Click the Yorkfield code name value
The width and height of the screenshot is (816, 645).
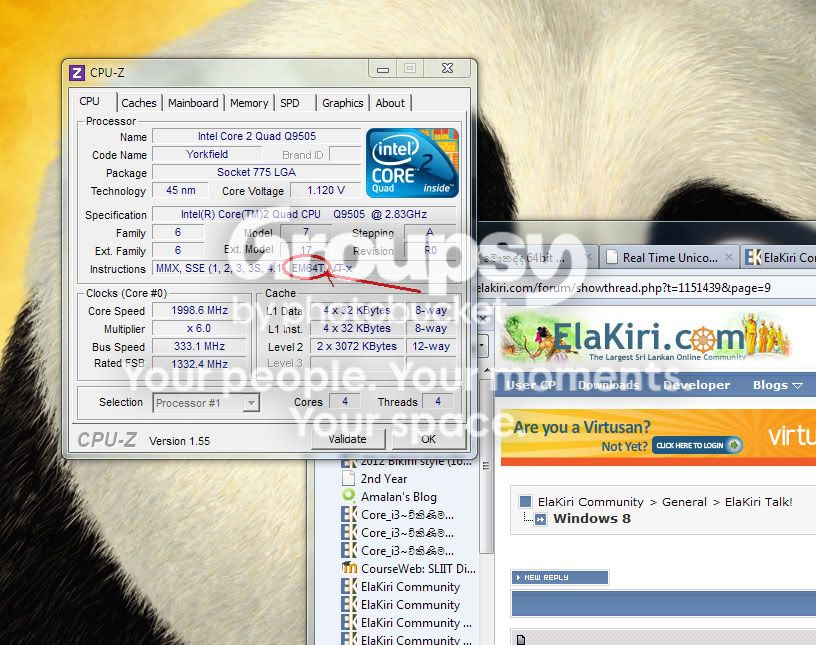click(207, 154)
